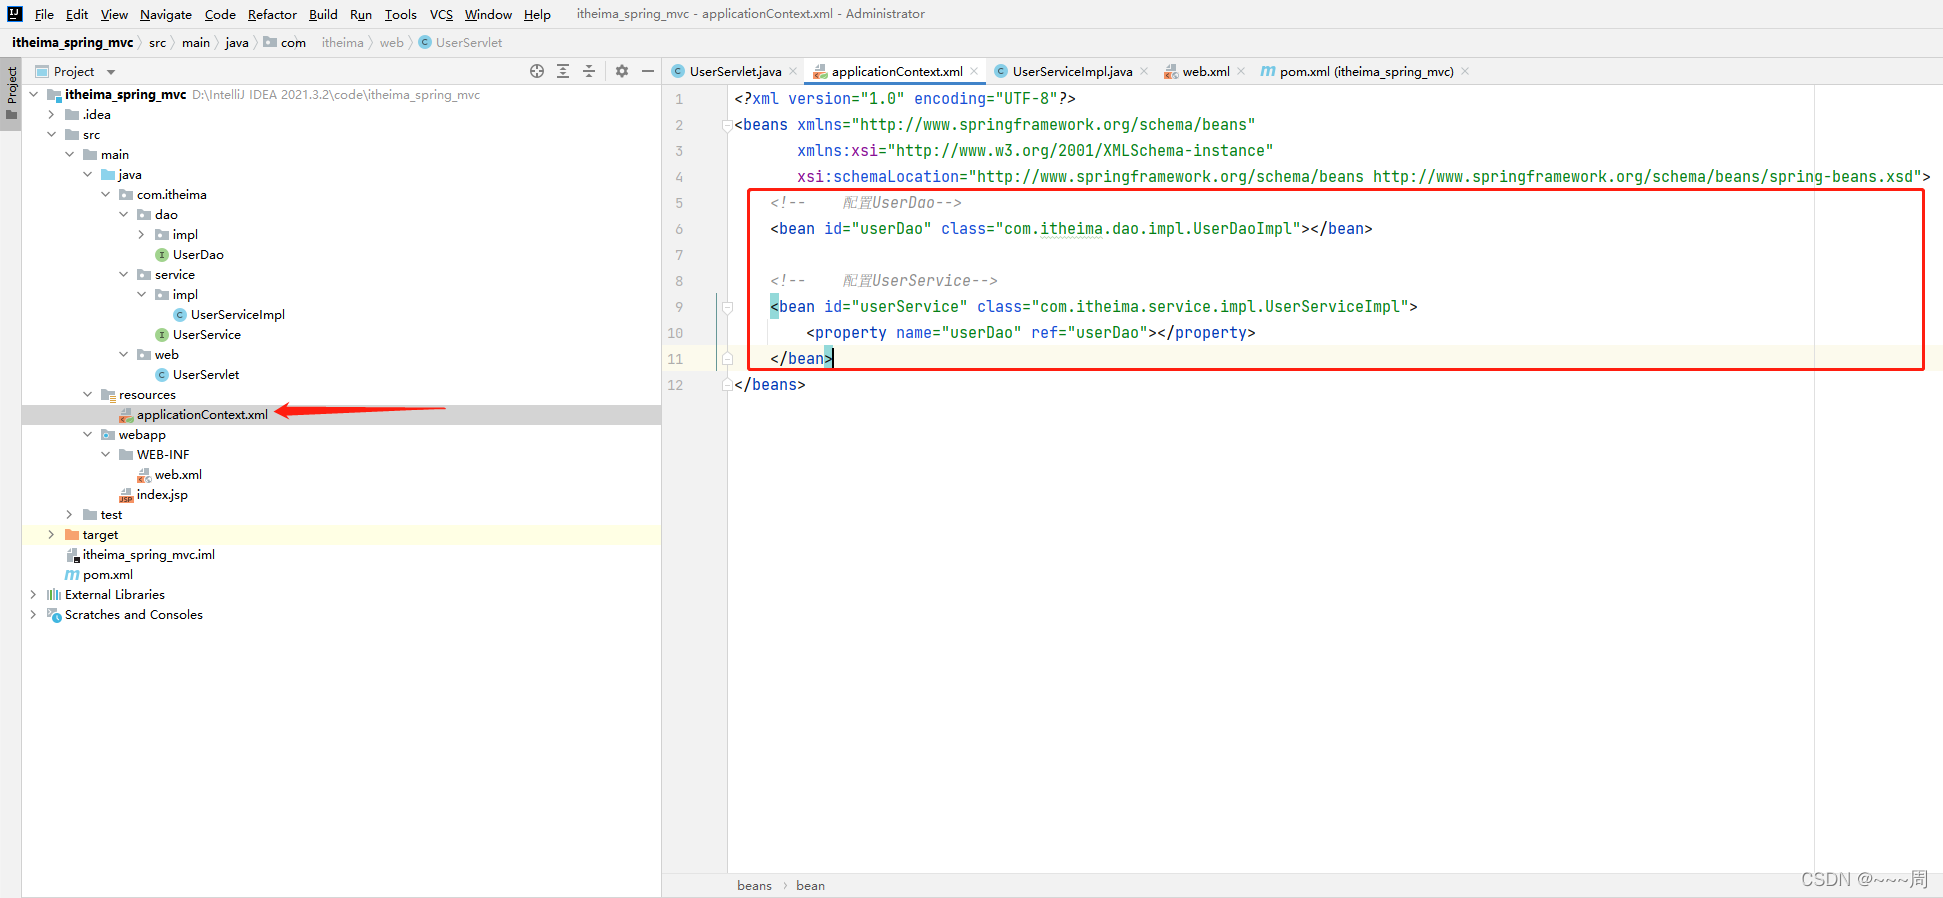Collapse the src folder
This screenshot has height=898, width=1943.
click(x=52, y=135)
